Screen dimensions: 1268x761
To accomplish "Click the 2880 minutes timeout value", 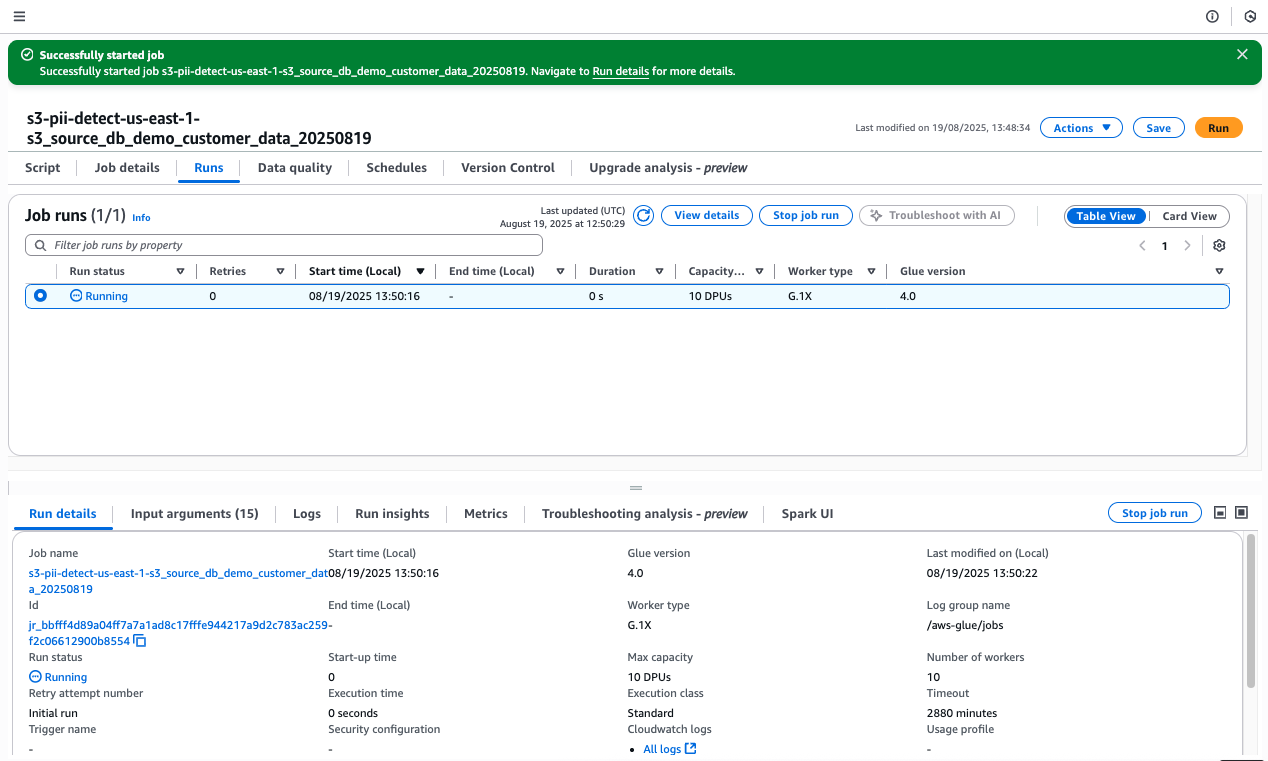I will click(962, 713).
